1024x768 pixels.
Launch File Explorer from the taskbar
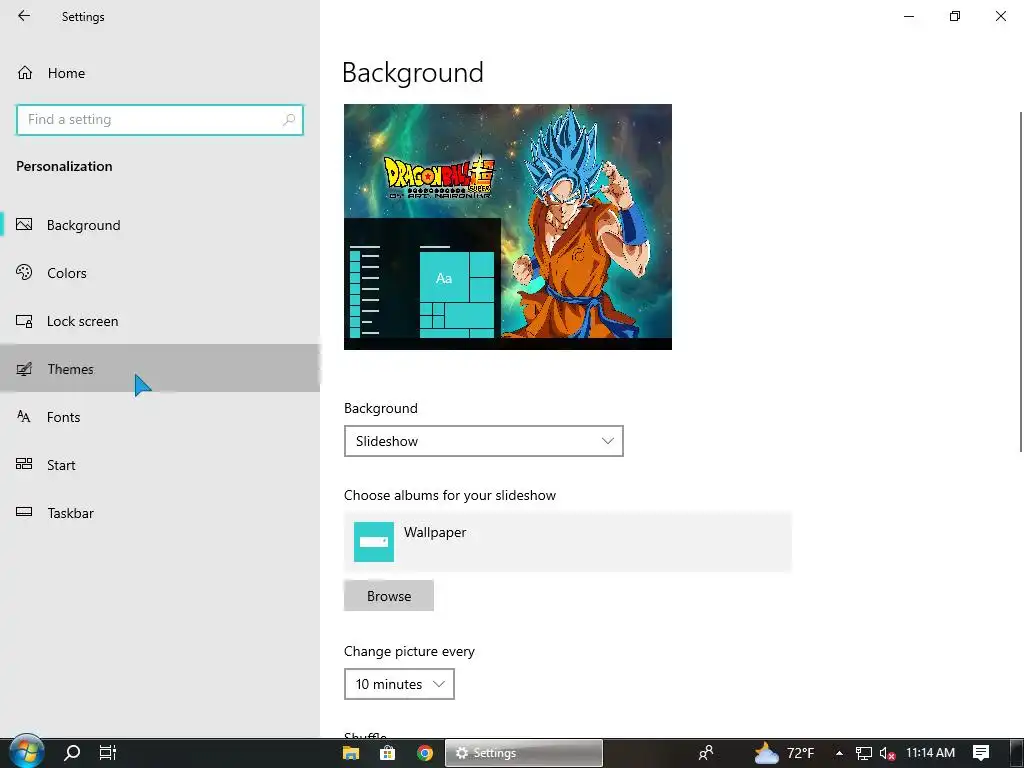(351, 753)
